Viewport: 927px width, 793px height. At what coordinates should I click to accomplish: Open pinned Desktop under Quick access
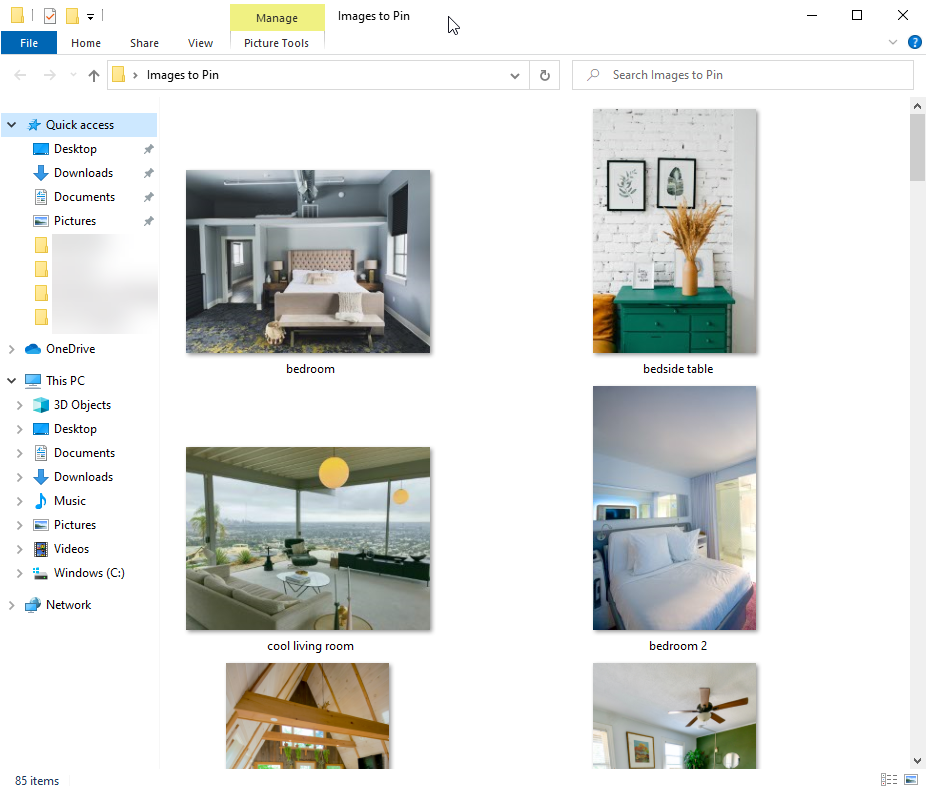[x=75, y=149]
